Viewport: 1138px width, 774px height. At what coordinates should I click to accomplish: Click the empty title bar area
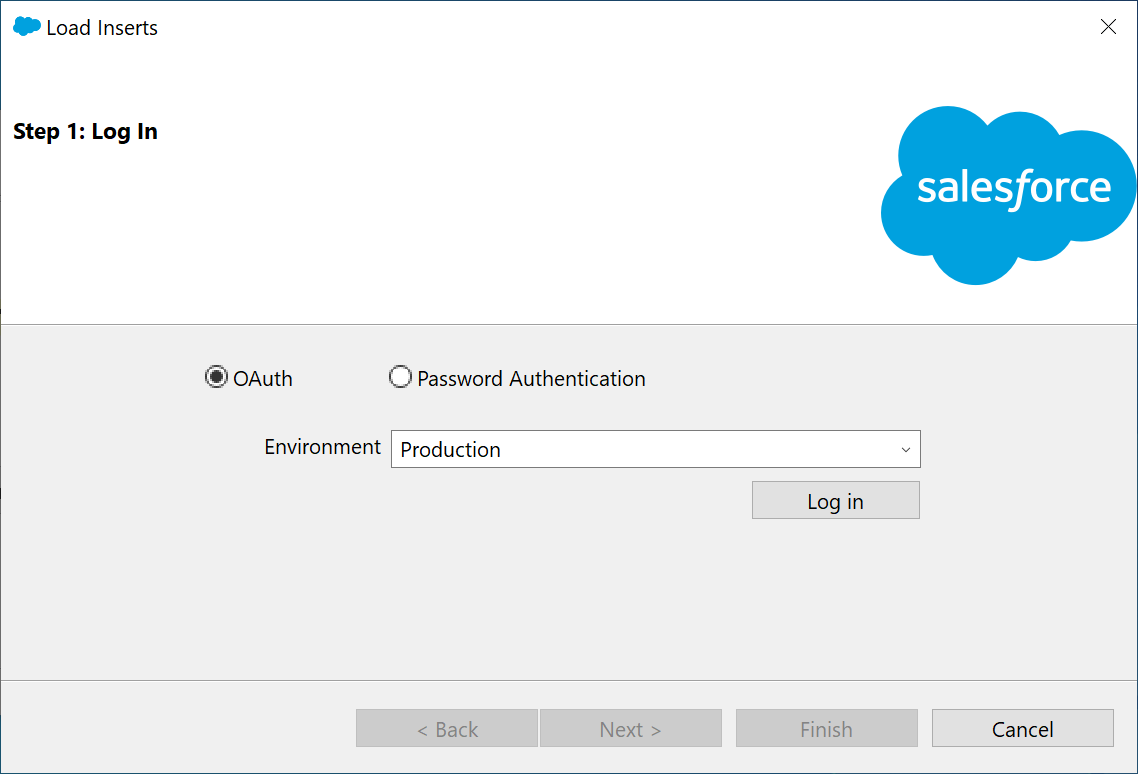tap(600, 27)
